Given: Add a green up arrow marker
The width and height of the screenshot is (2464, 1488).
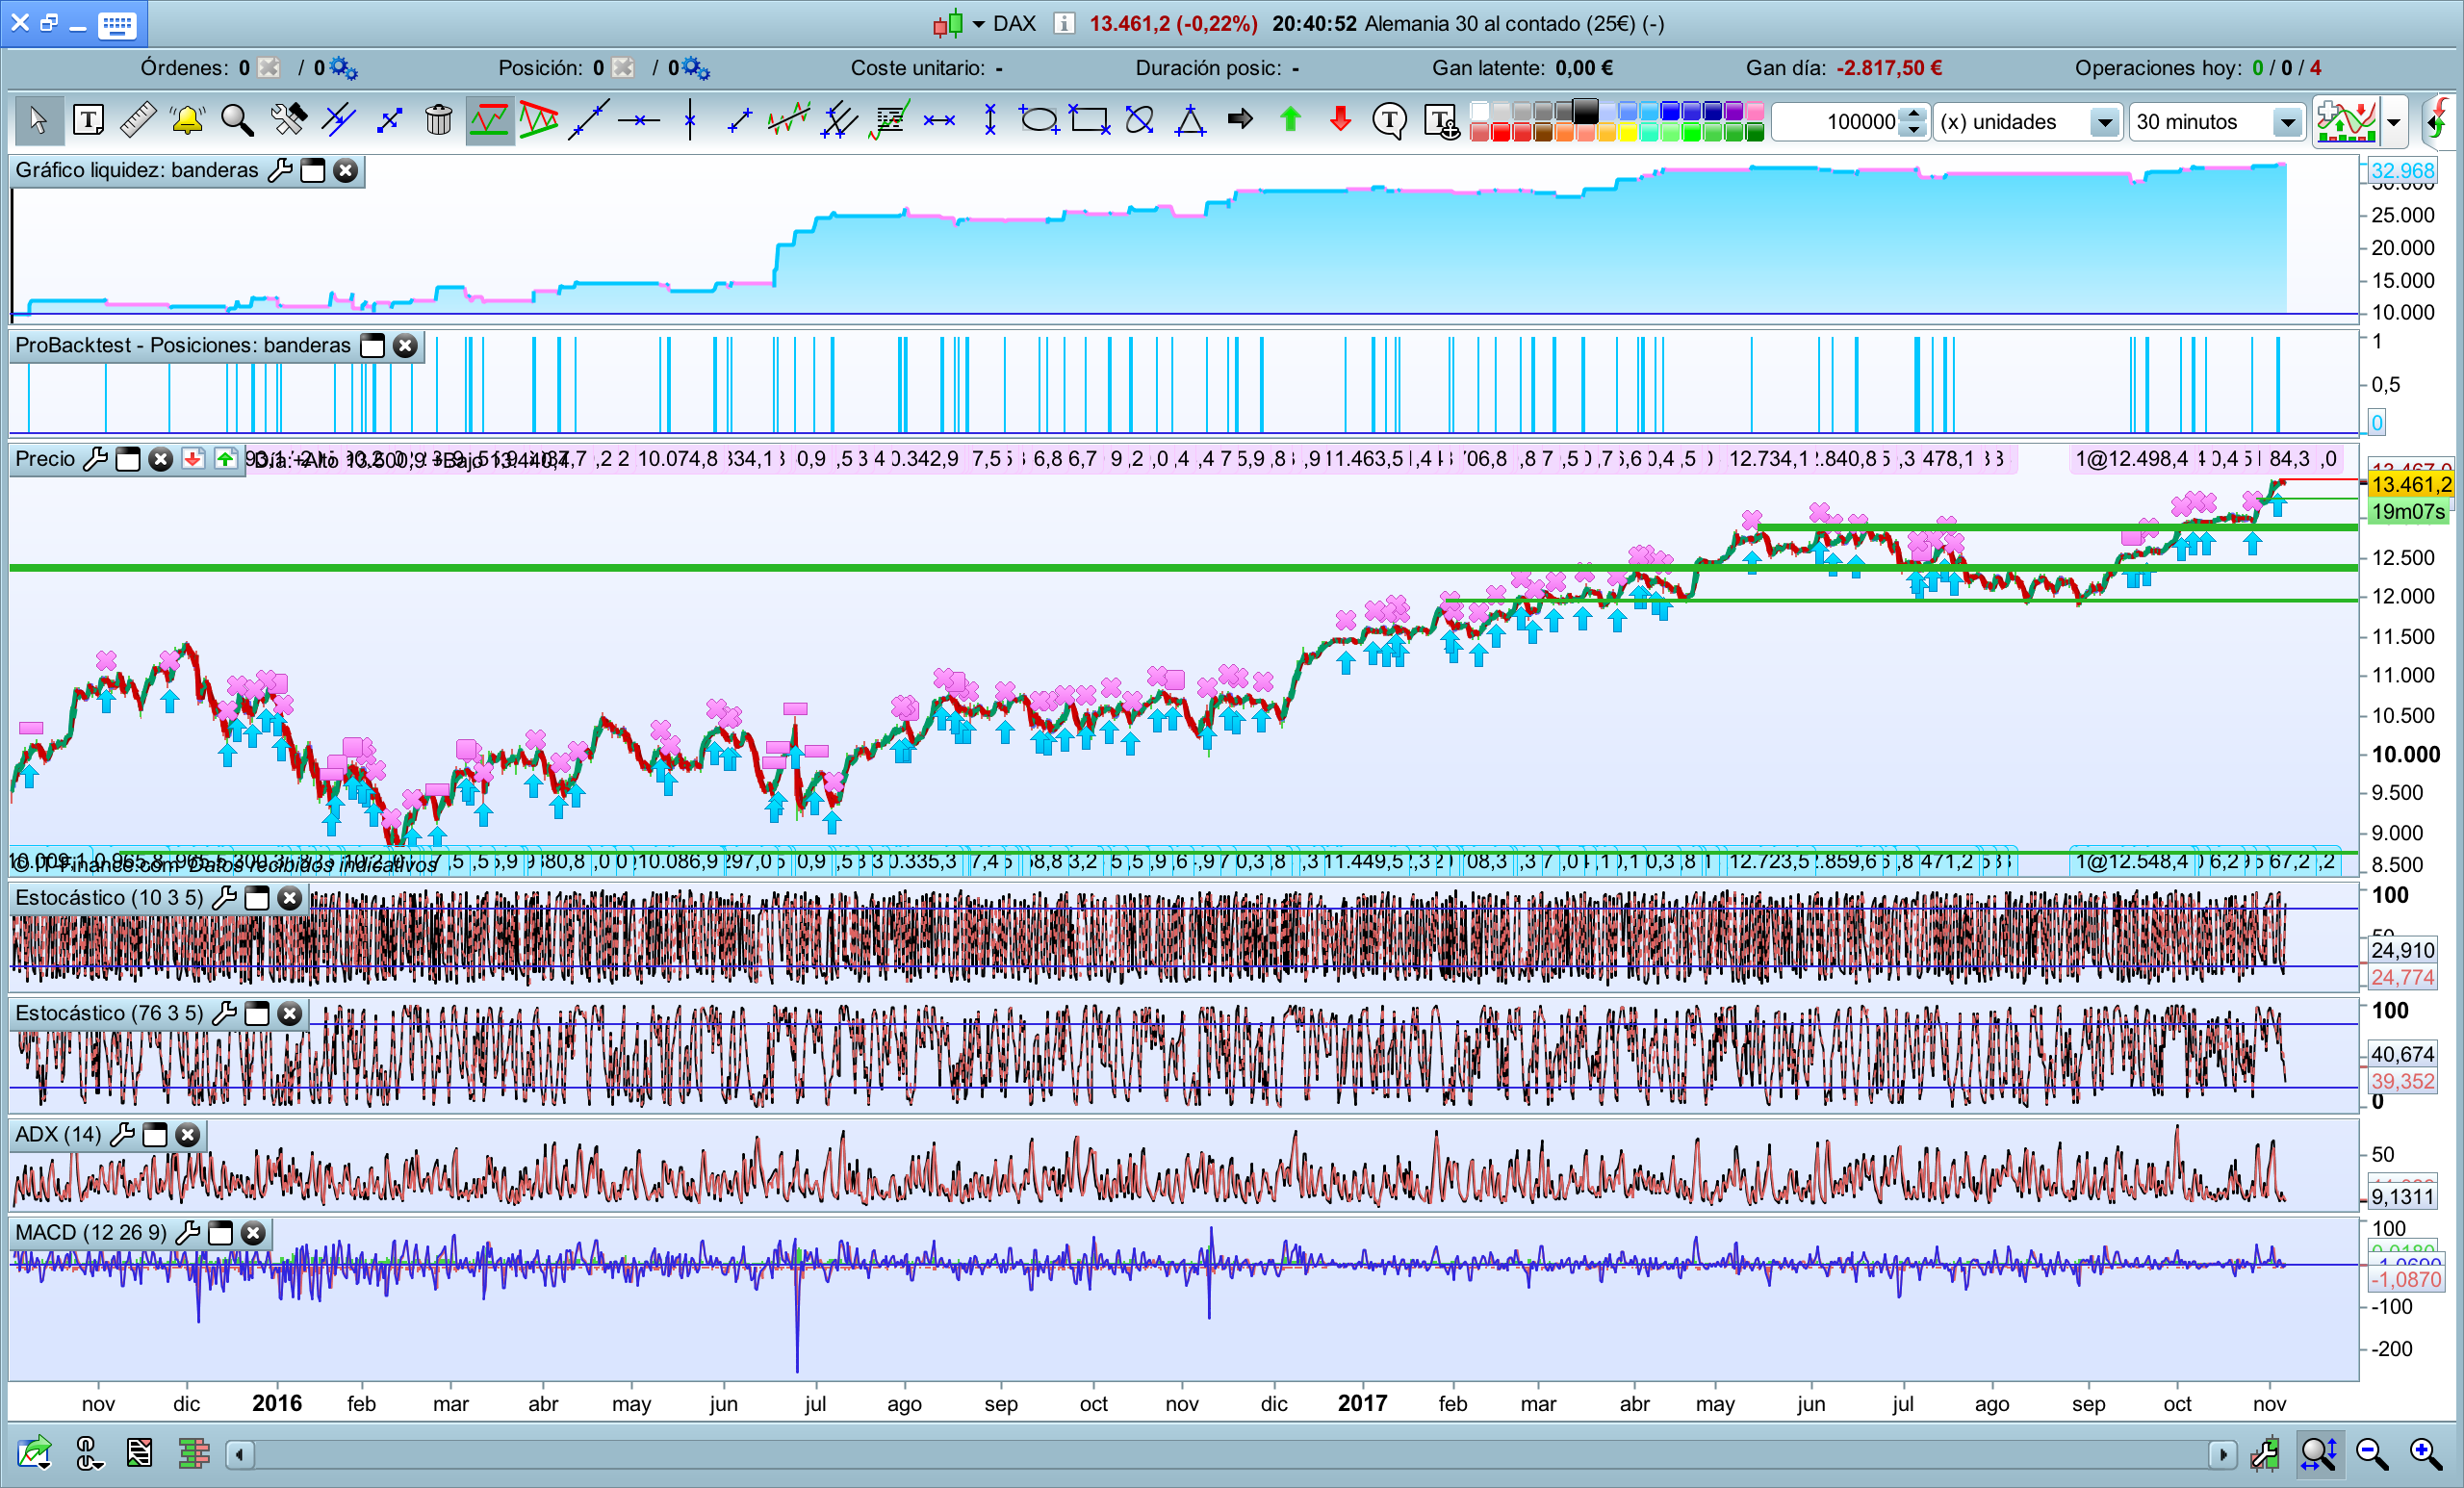Looking at the screenshot, I should click(1290, 121).
